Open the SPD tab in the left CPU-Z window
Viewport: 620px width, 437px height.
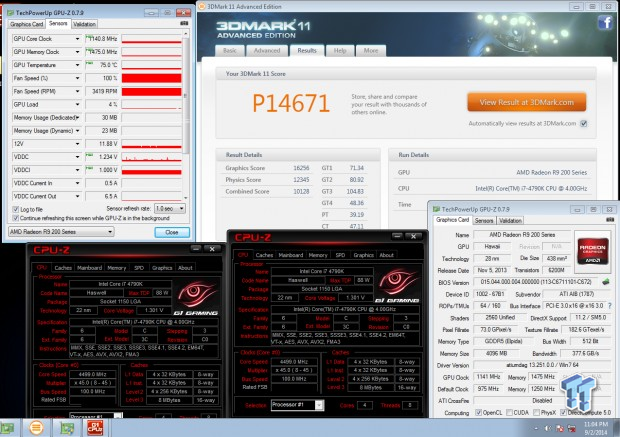[139, 268]
